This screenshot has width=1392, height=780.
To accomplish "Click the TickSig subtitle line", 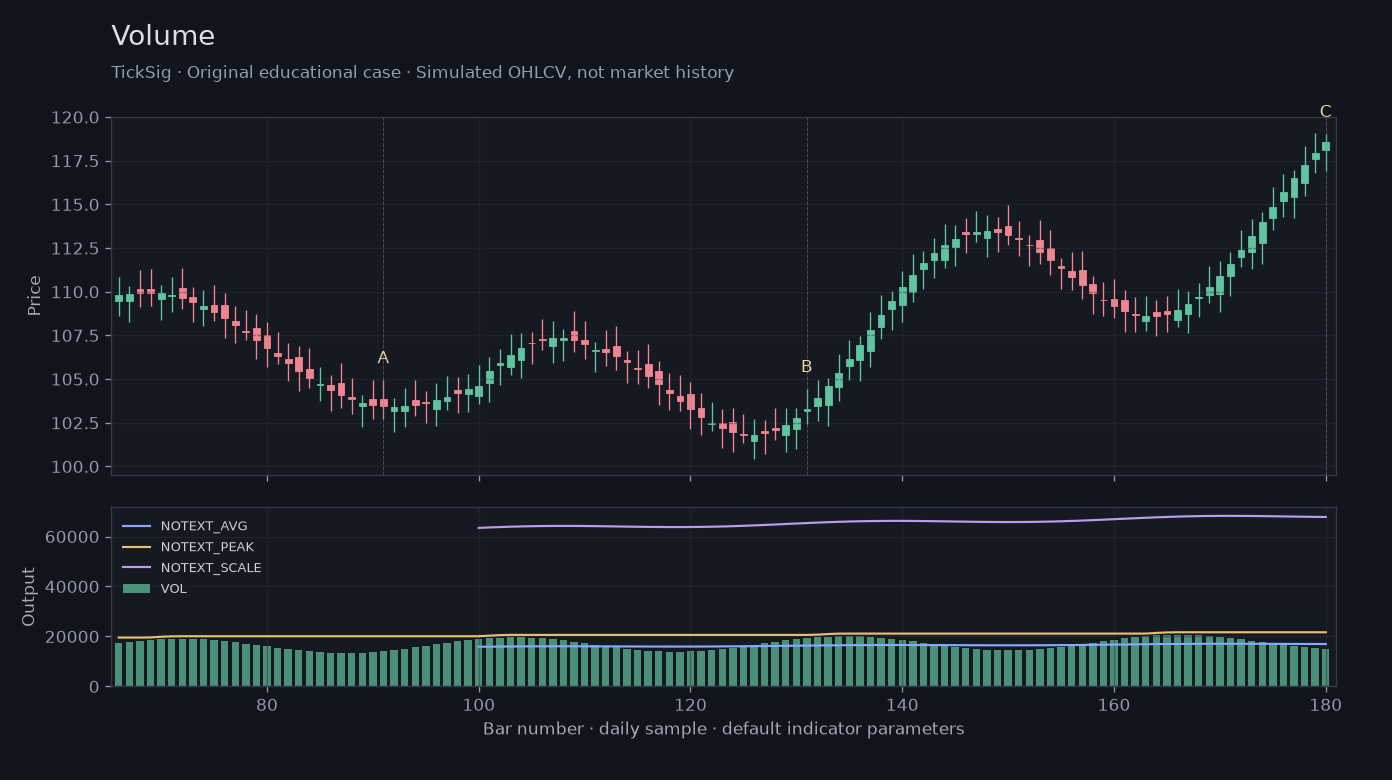I will 422,73.
